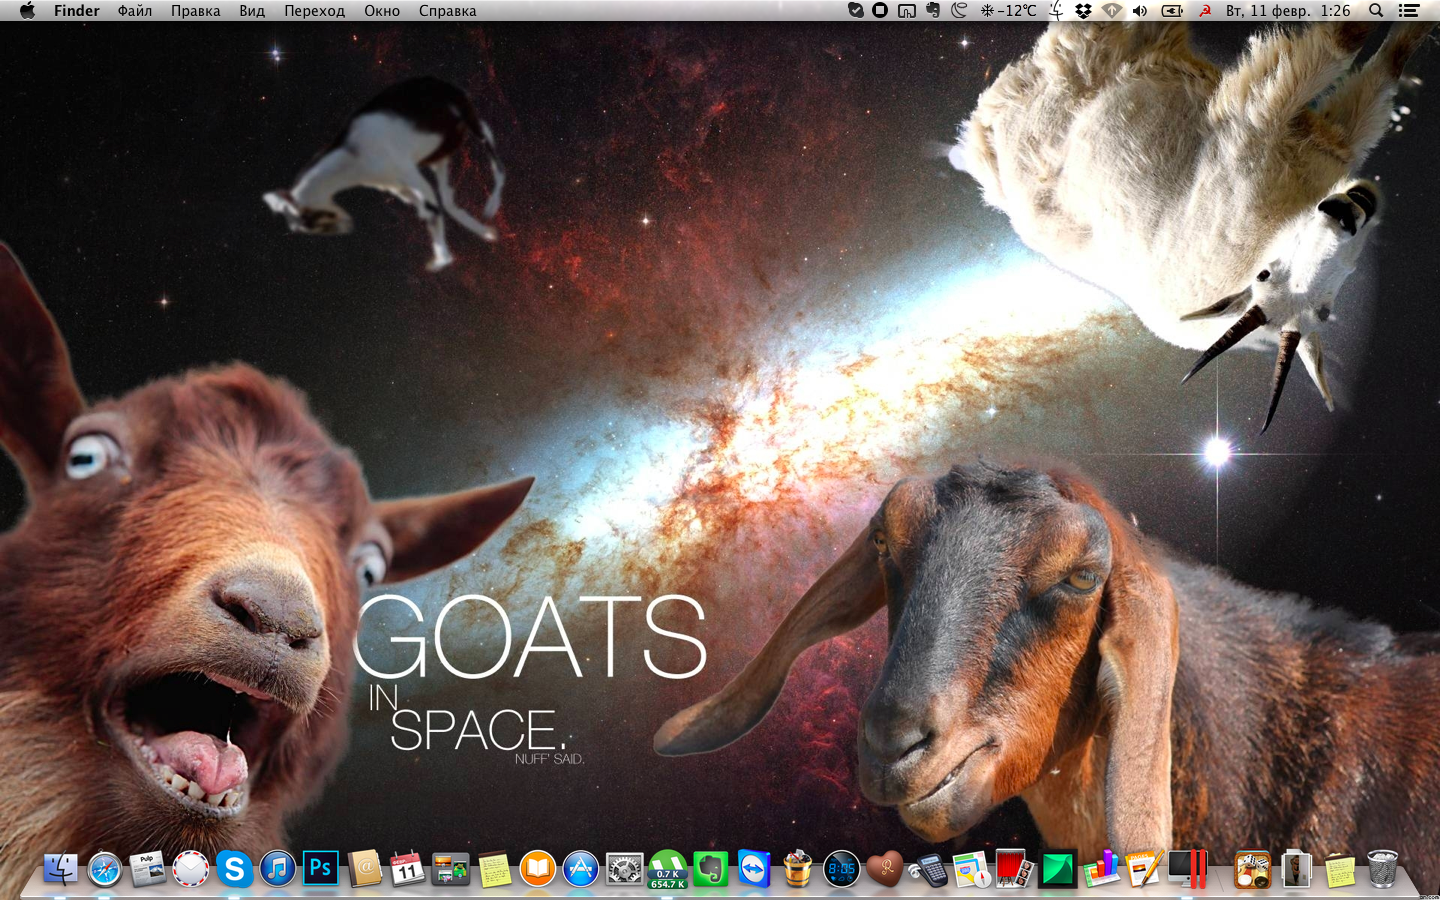Open the yellow notes file near Trash
This screenshot has height=900, width=1440.
click(x=1339, y=869)
